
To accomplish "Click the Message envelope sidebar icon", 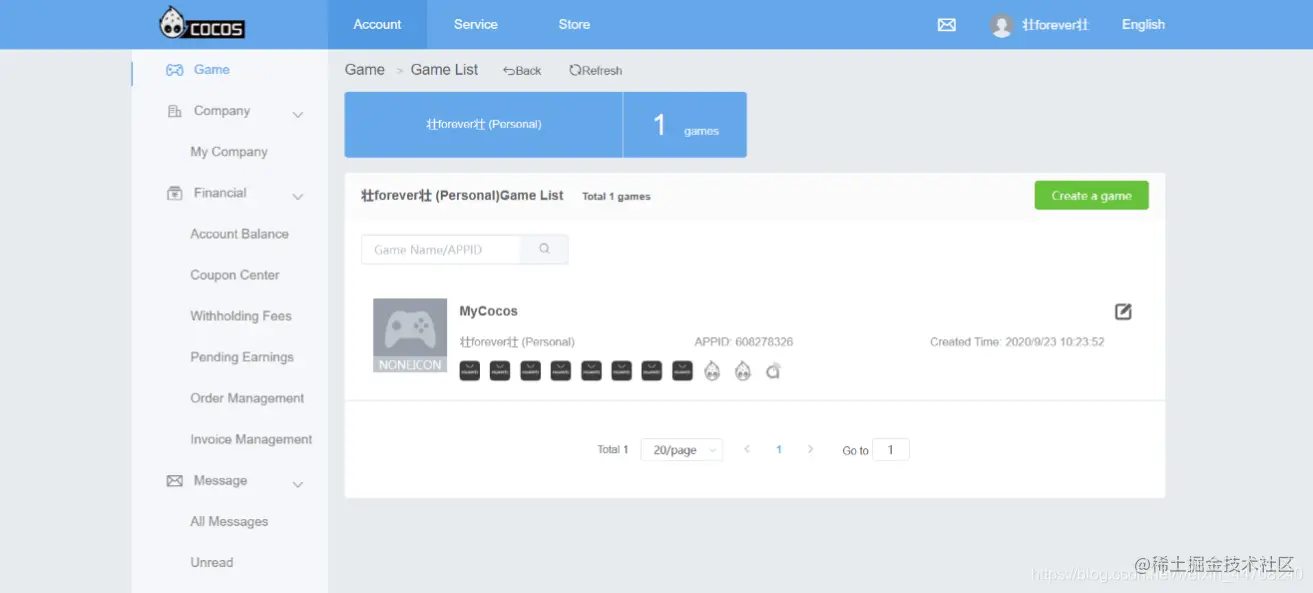I will (174, 481).
